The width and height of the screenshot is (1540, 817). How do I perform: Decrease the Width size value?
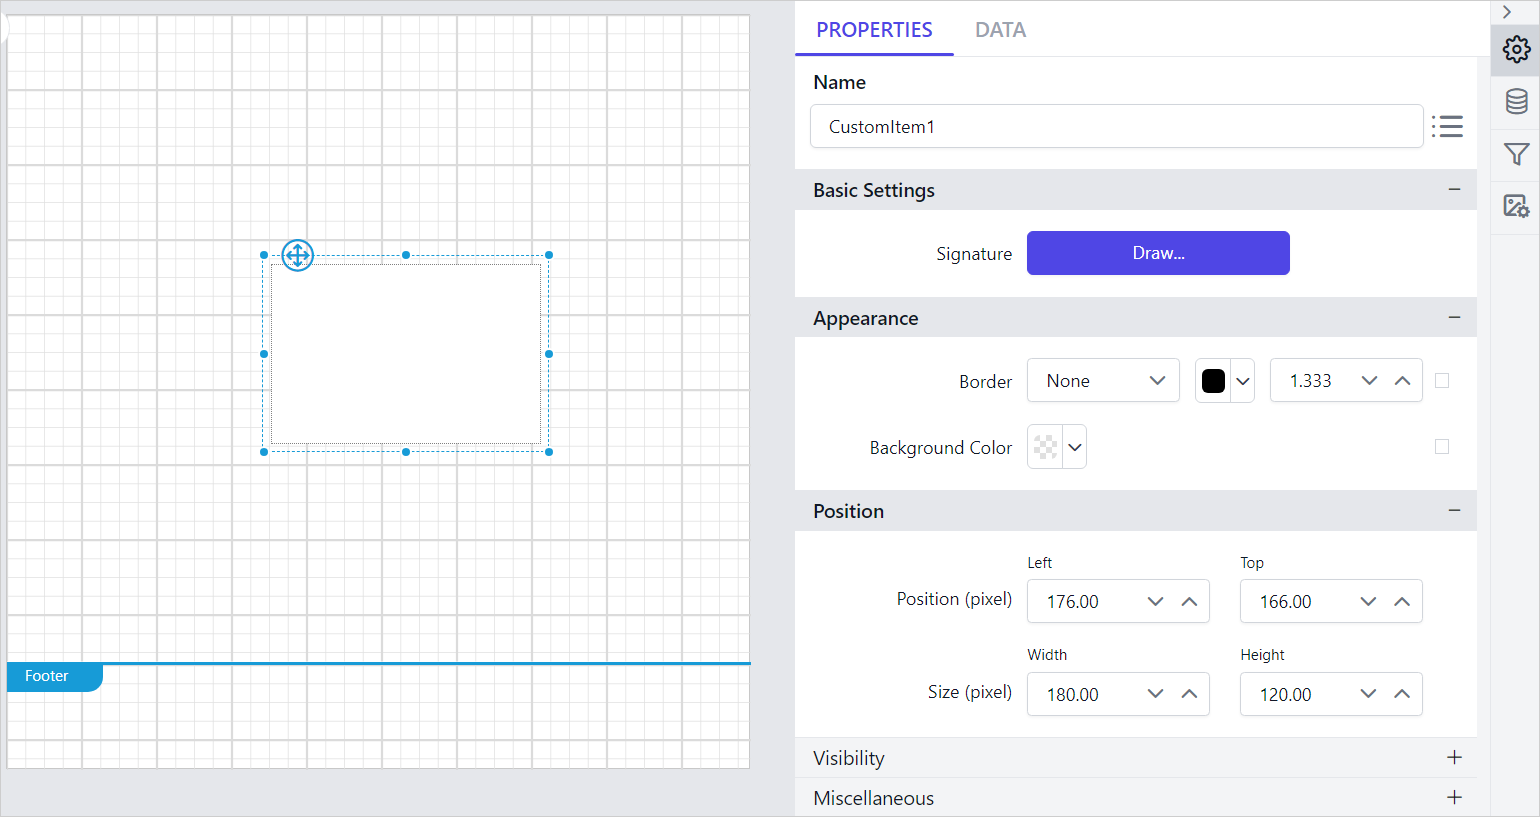1156,694
